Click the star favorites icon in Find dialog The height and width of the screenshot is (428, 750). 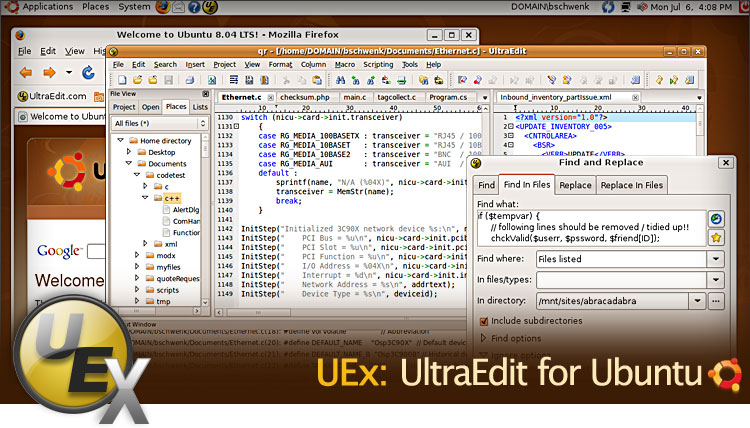(716, 238)
